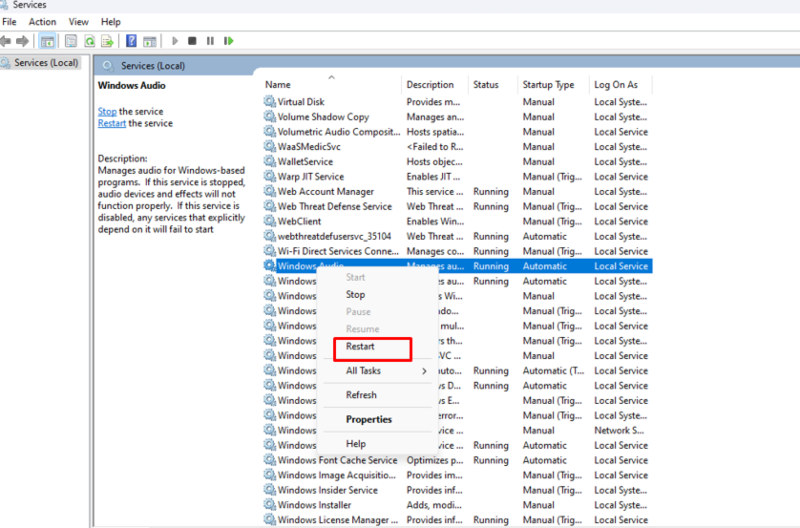The width and height of the screenshot is (800, 528).
Task: Sort by the Startup Type column header
Action: pos(548,85)
